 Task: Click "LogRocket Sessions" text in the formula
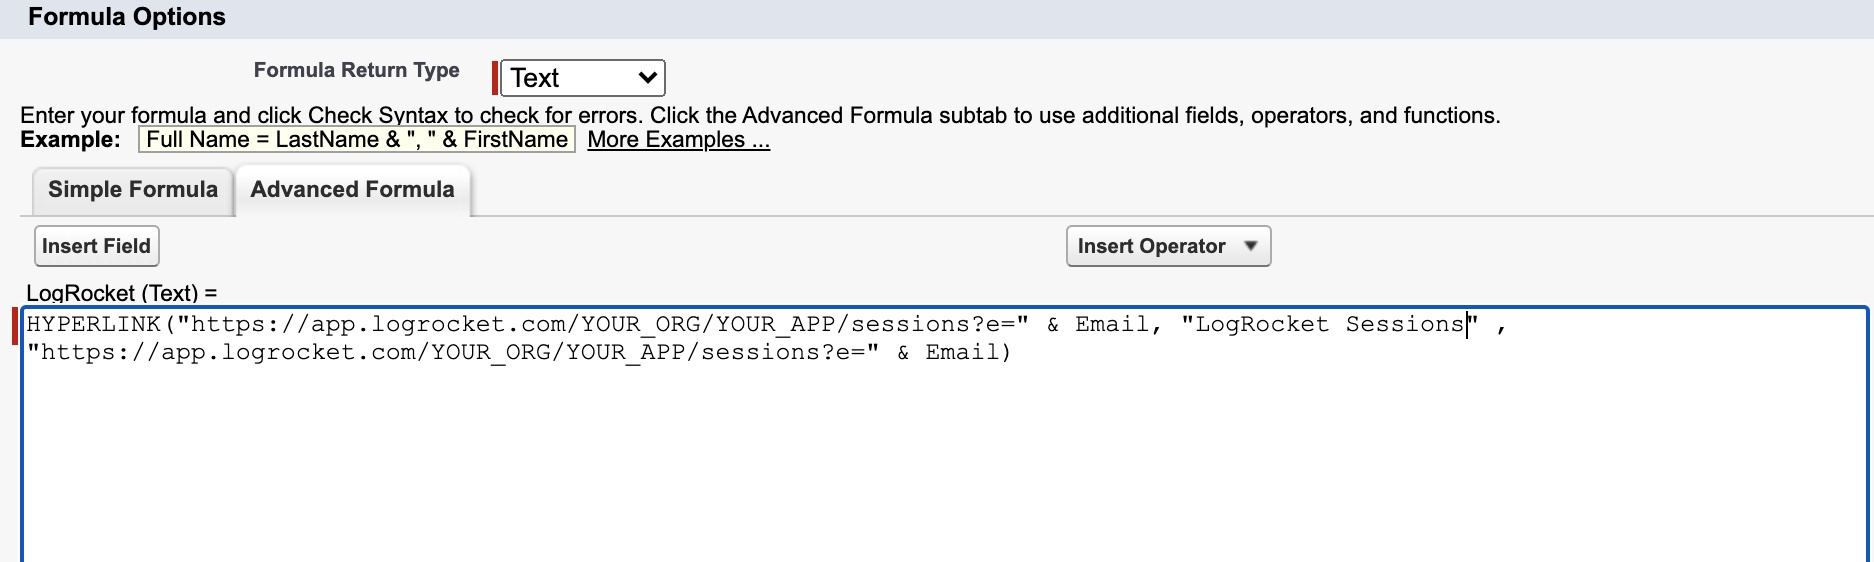click(1330, 324)
